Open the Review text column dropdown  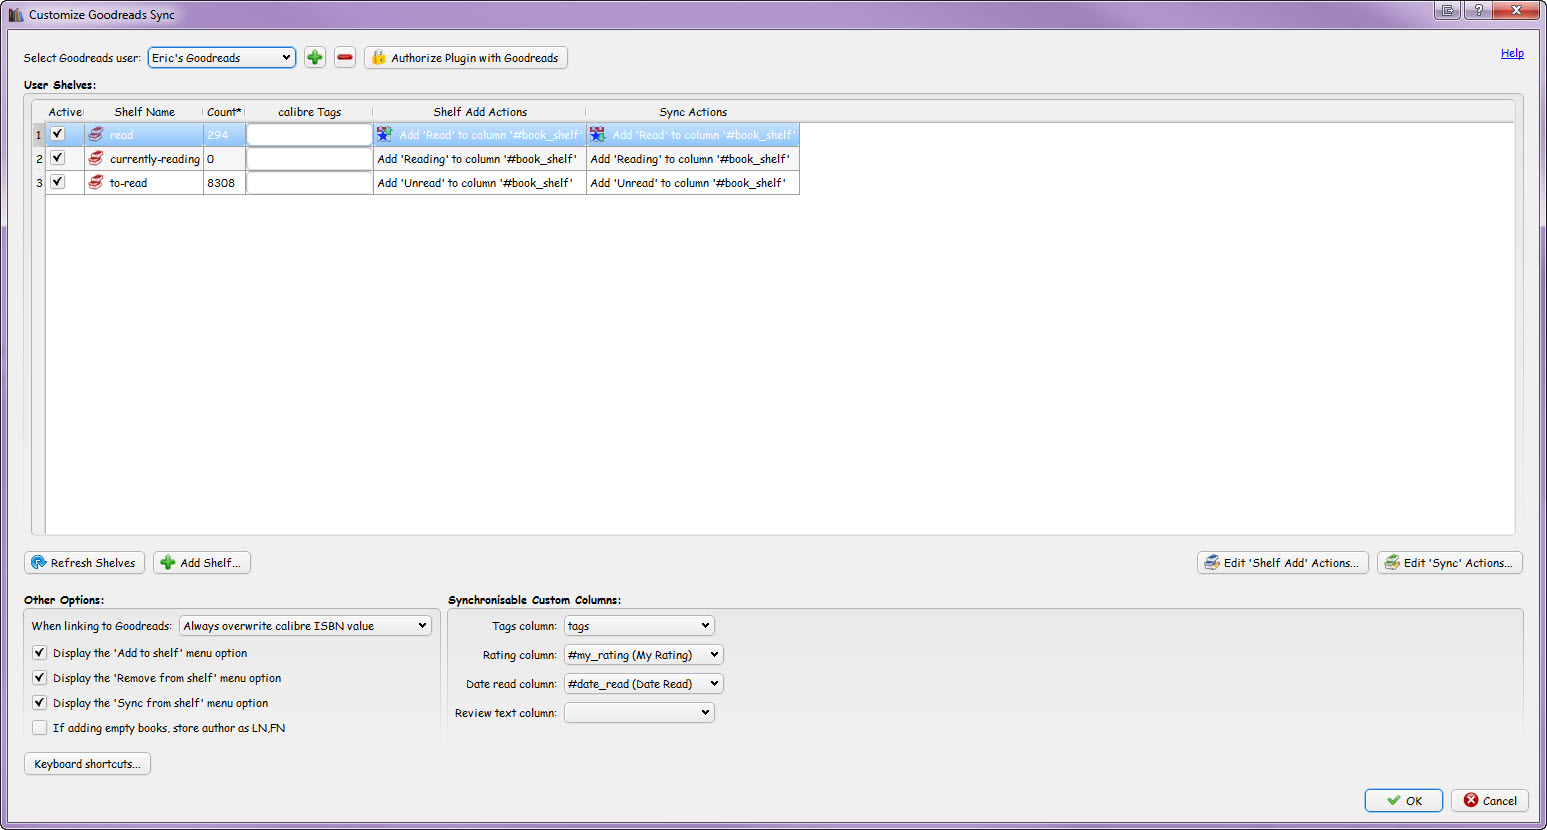[x=639, y=713]
